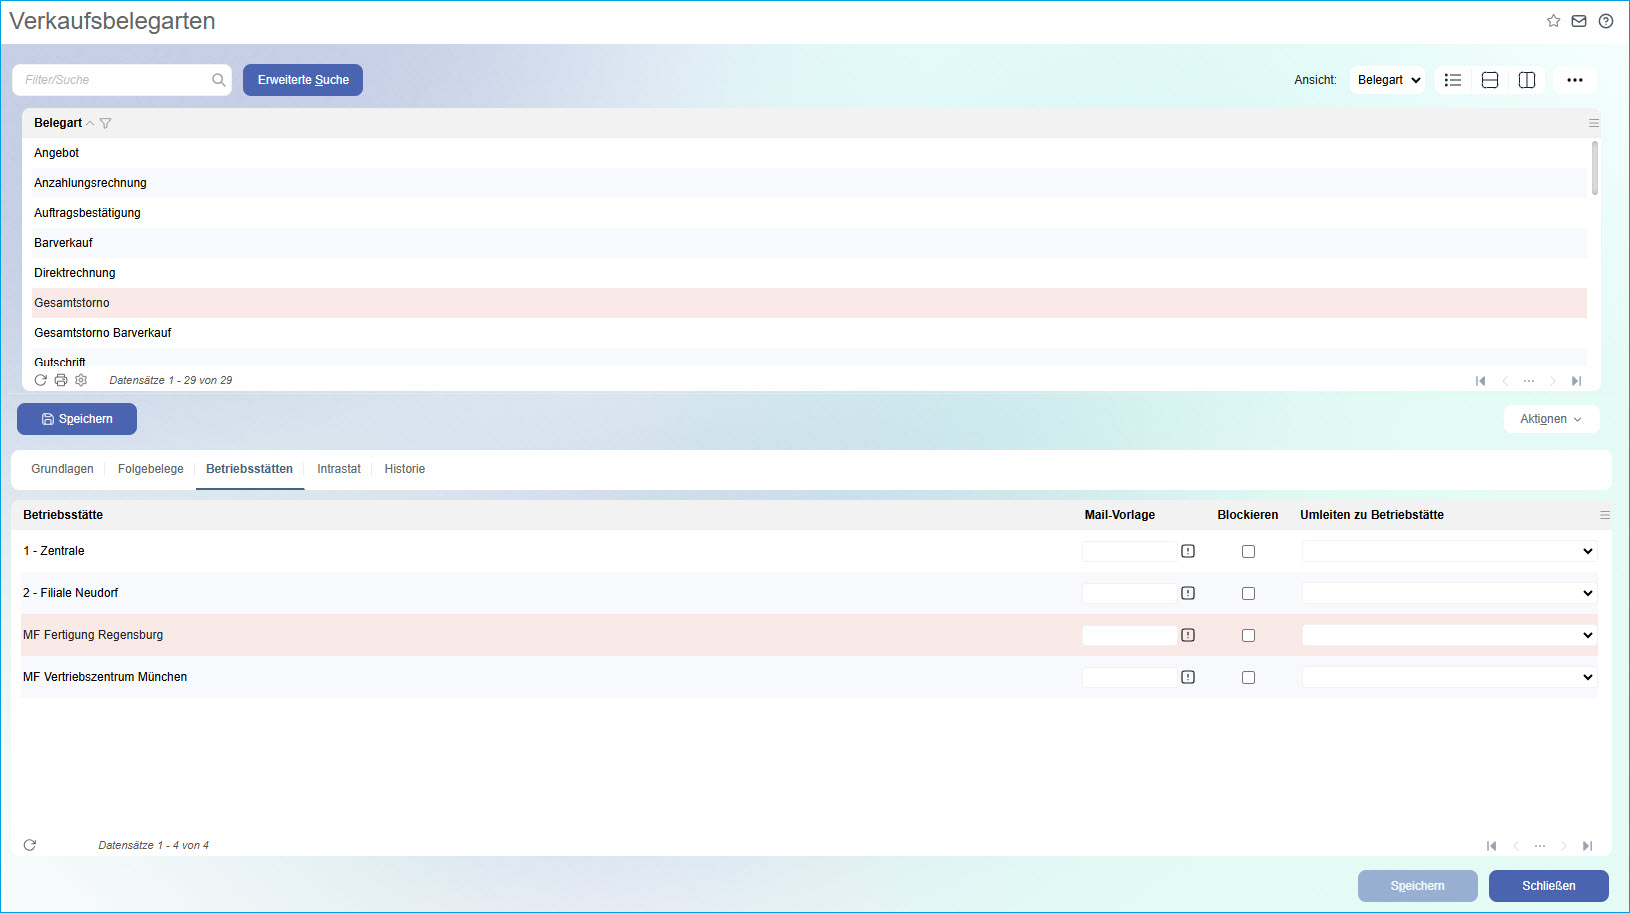Switch to vertical split view icon
Viewport: 1630px width, 913px height.
tap(1527, 80)
